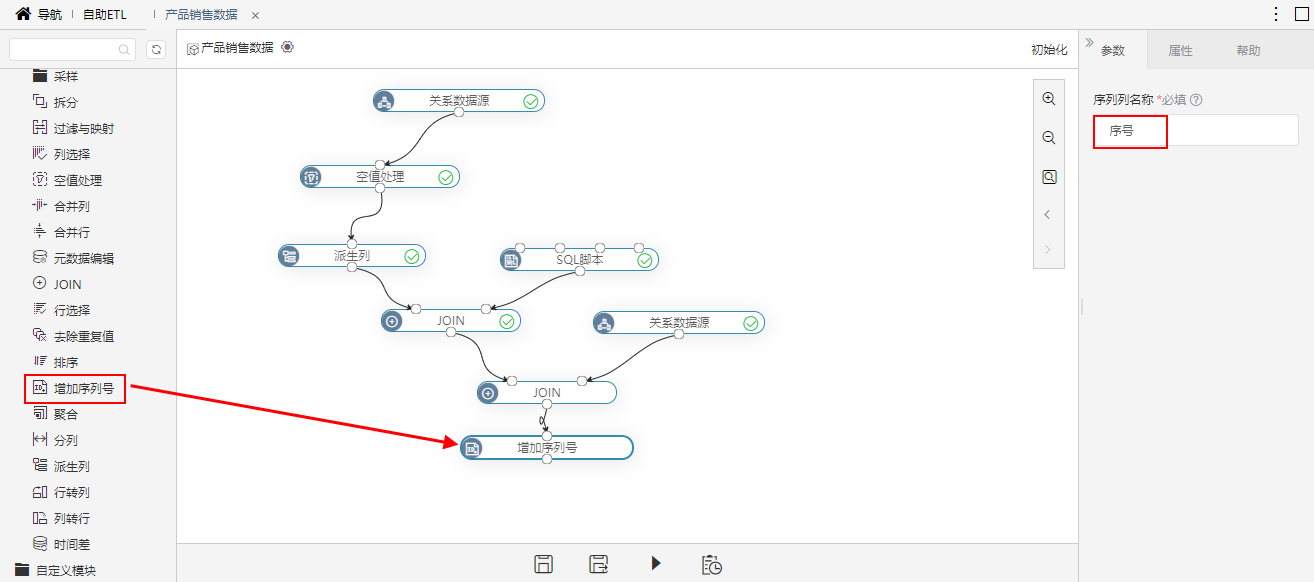Click the settings icon beside 产品销售数据 title
1314x582 pixels.
click(288, 47)
